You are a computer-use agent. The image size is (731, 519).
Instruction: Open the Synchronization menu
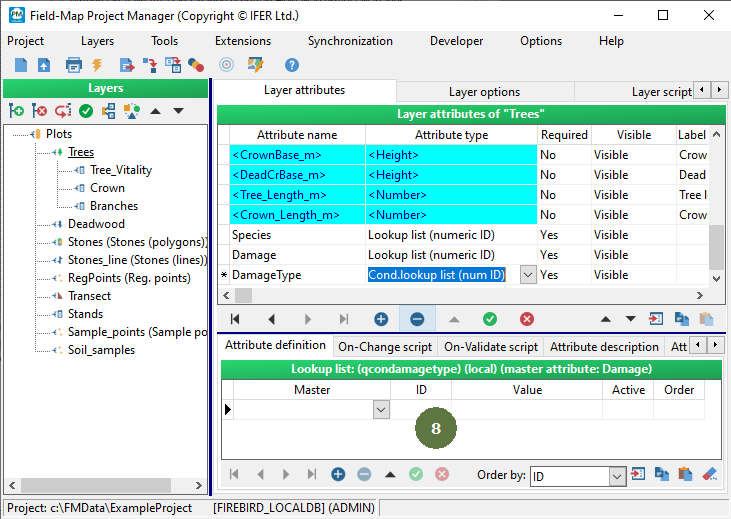tap(350, 41)
